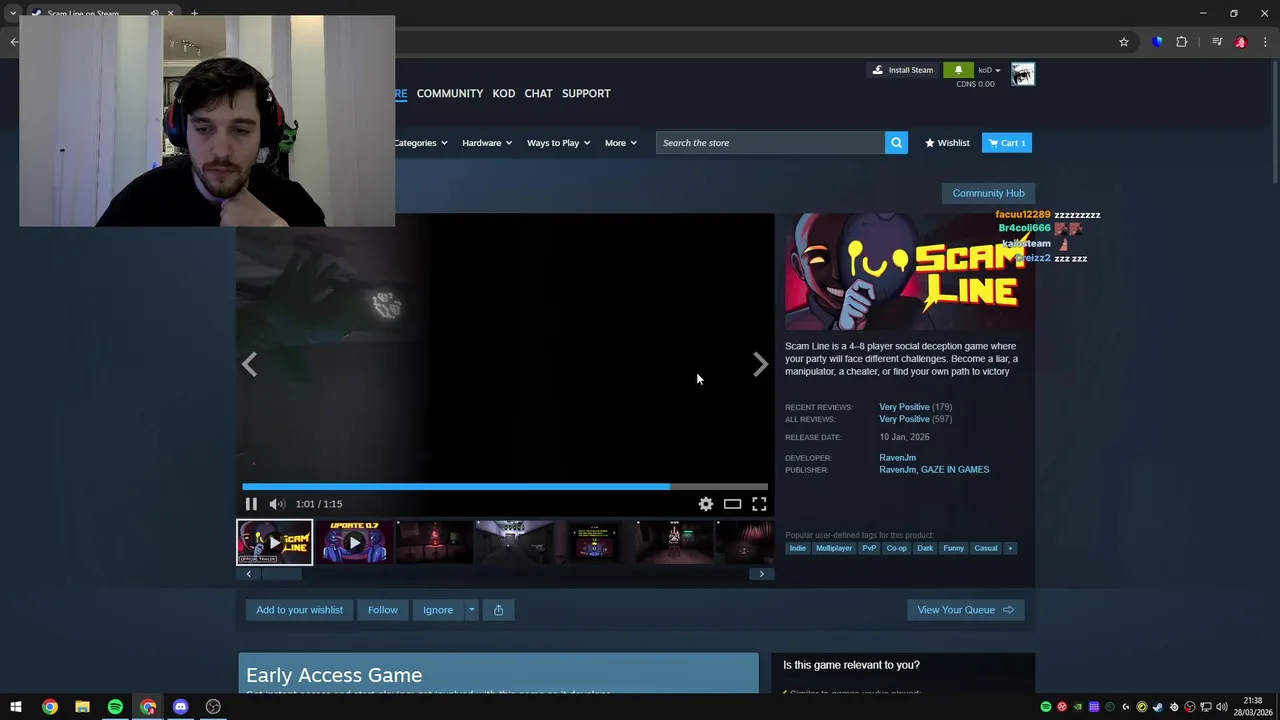Select the Update 0.7 video thumbnail
This screenshot has height=720, width=1280.
(354, 542)
